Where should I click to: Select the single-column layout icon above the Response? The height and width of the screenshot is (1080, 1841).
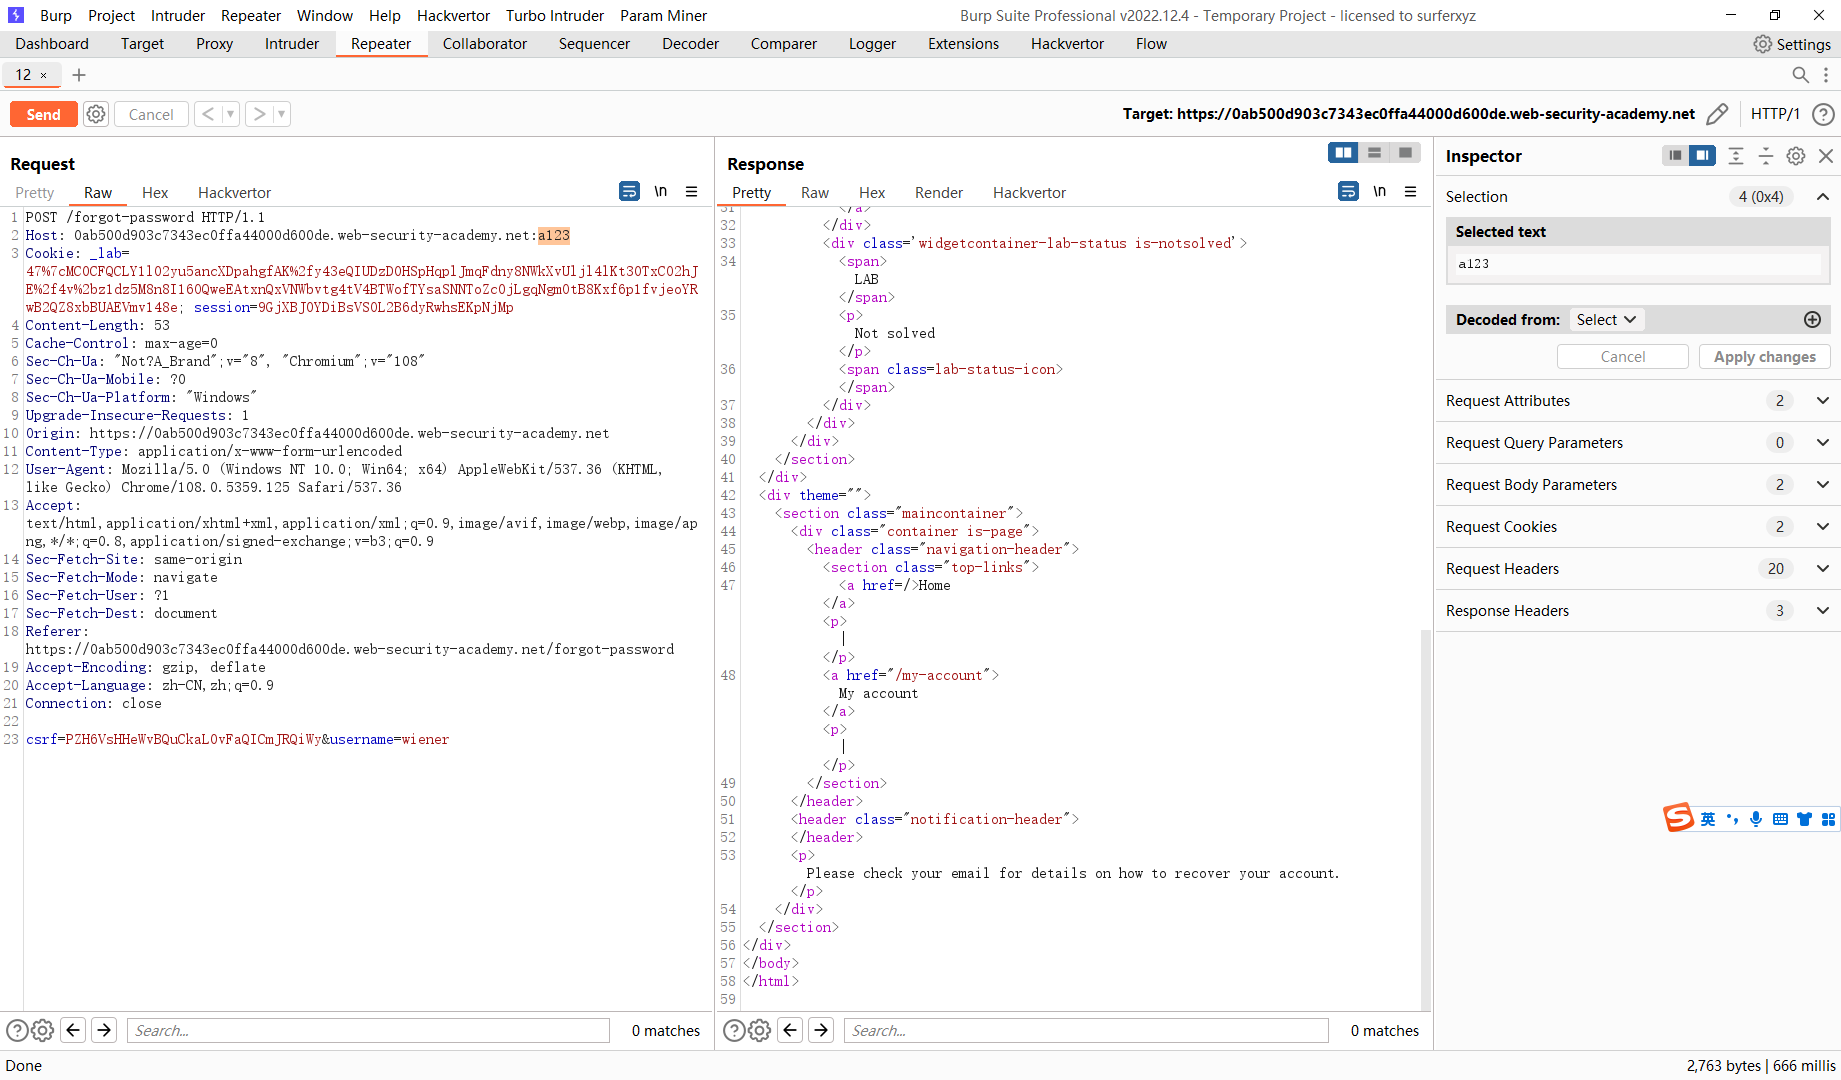tap(1405, 152)
